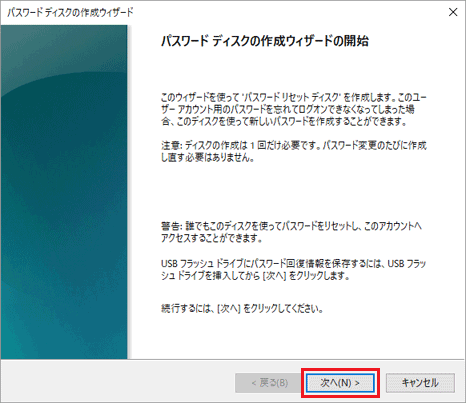Click the note starting 注意: ディスクの作成は
Viewport: 466px width, 403px height.
pyautogui.click(x=294, y=151)
